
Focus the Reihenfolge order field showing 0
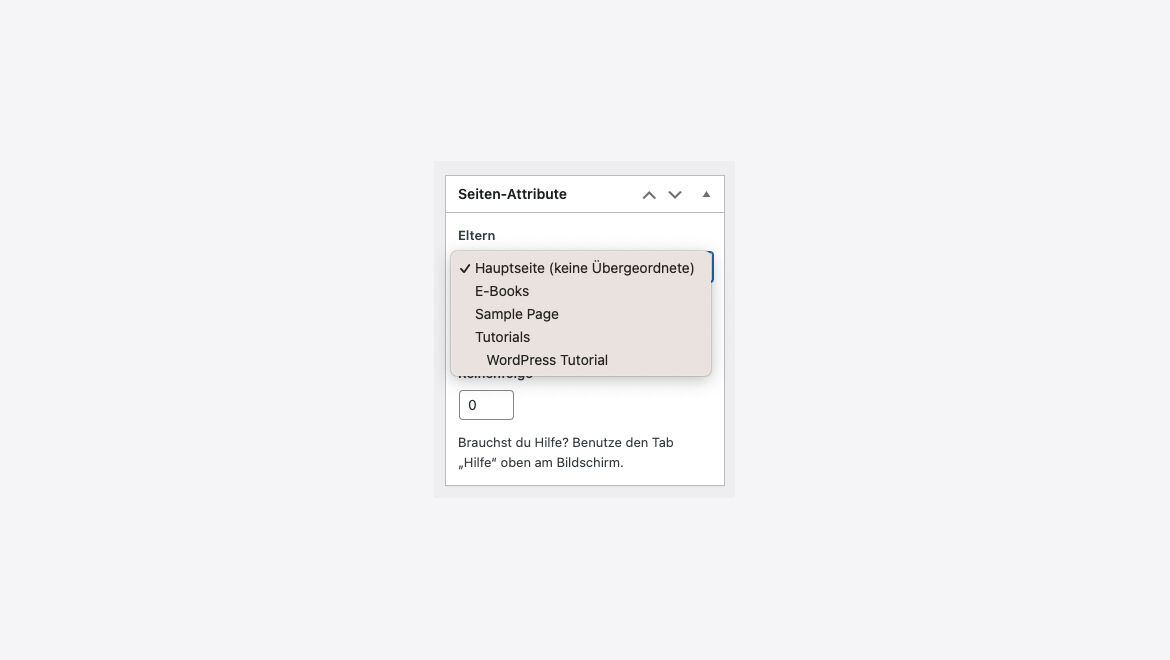click(486, 405)
